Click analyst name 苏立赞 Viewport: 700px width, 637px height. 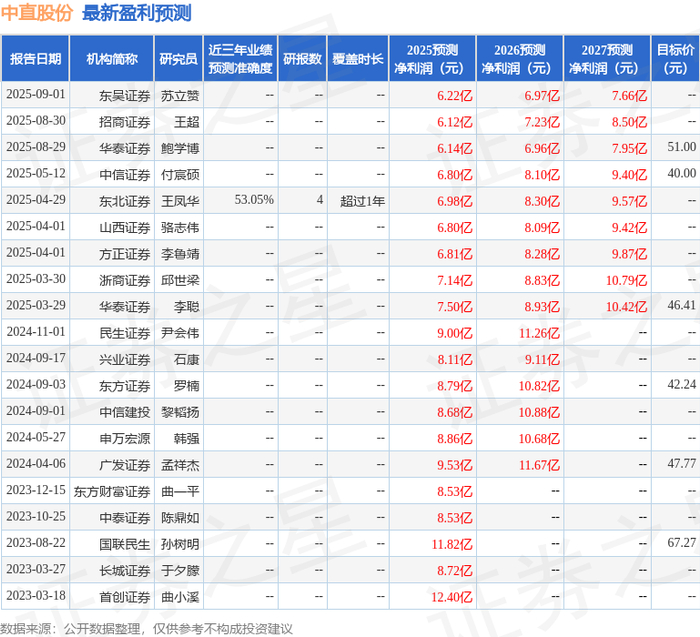tap(180, 96)
